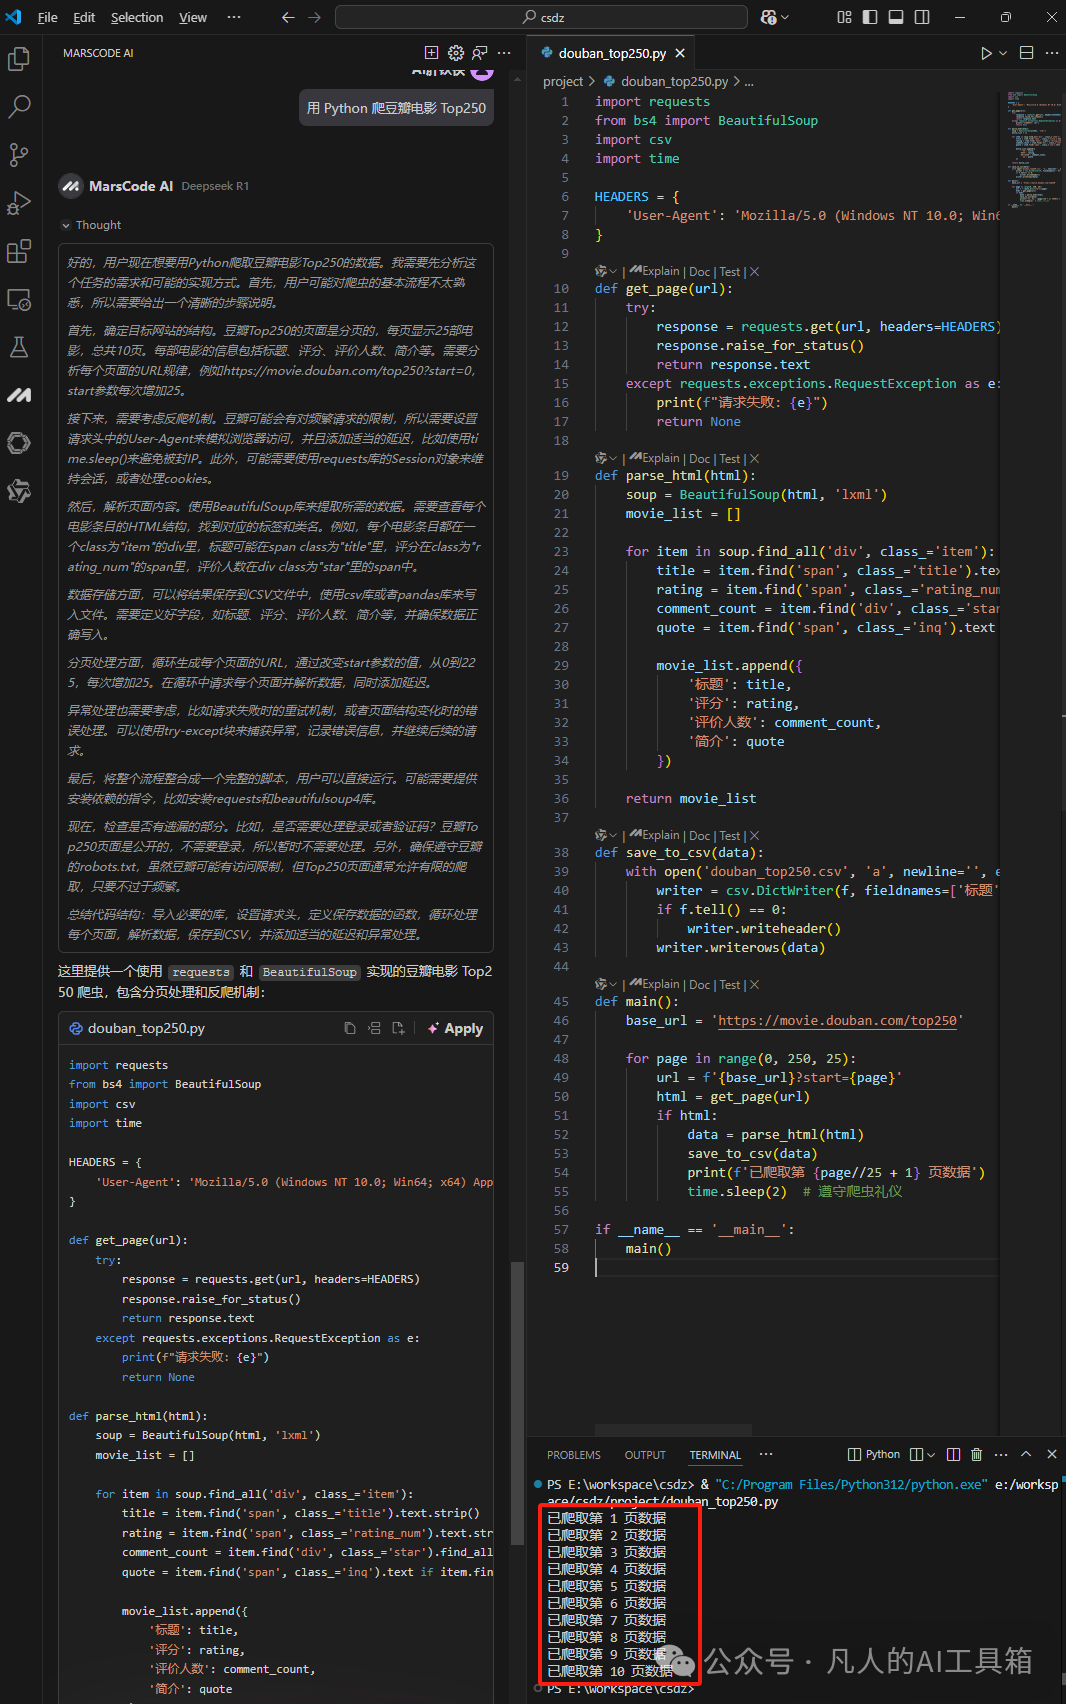Open the View menu
The image size is (1066, 1704).
click(x=193, y=17)
